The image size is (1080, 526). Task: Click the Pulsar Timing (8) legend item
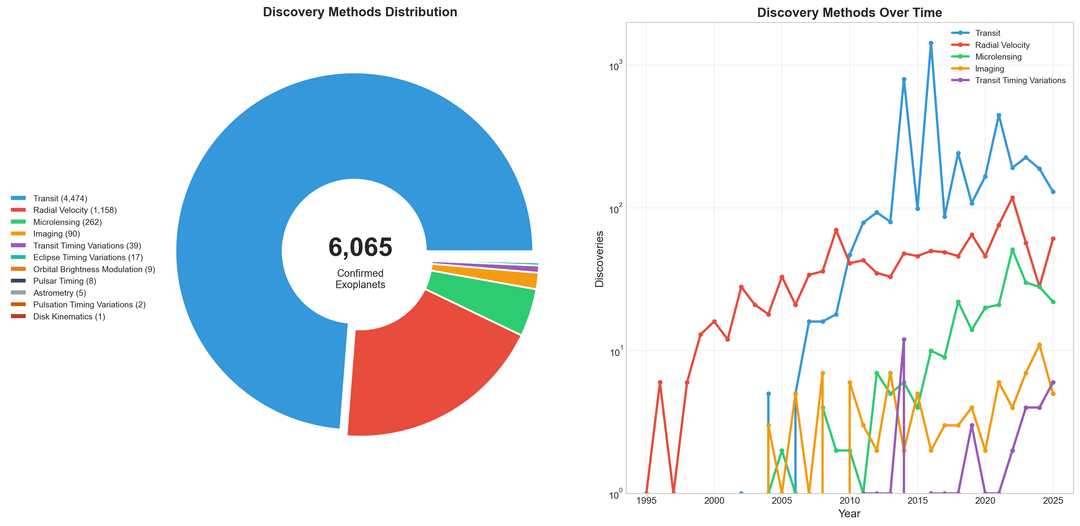point(64,281)
